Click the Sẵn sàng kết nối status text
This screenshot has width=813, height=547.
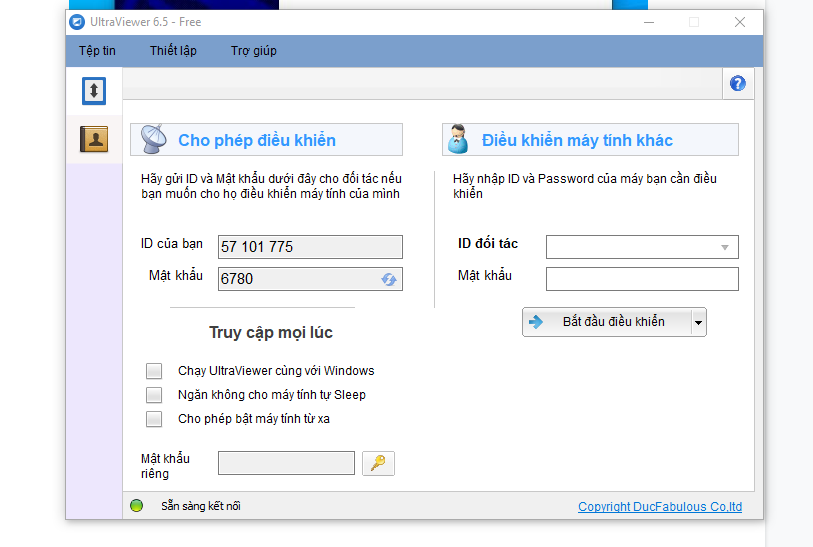pyautogui.click(x=201, y=506)
